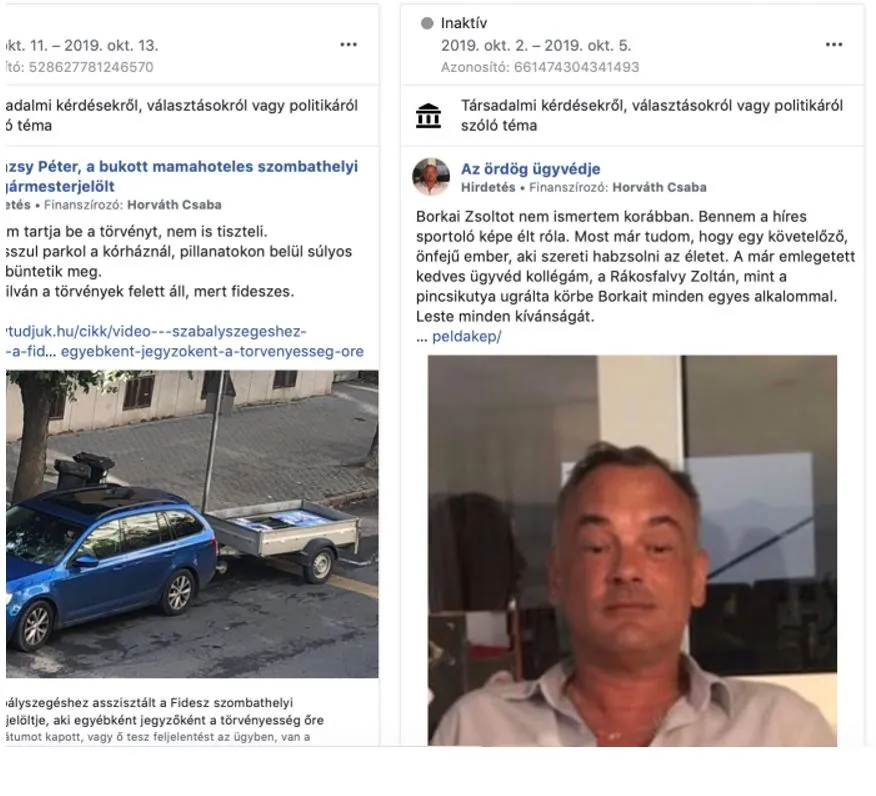The width and height of the screenshot is (876, 796).
Task: Click the grey Inaktív status dot
Action: click(x=427, y=23)
